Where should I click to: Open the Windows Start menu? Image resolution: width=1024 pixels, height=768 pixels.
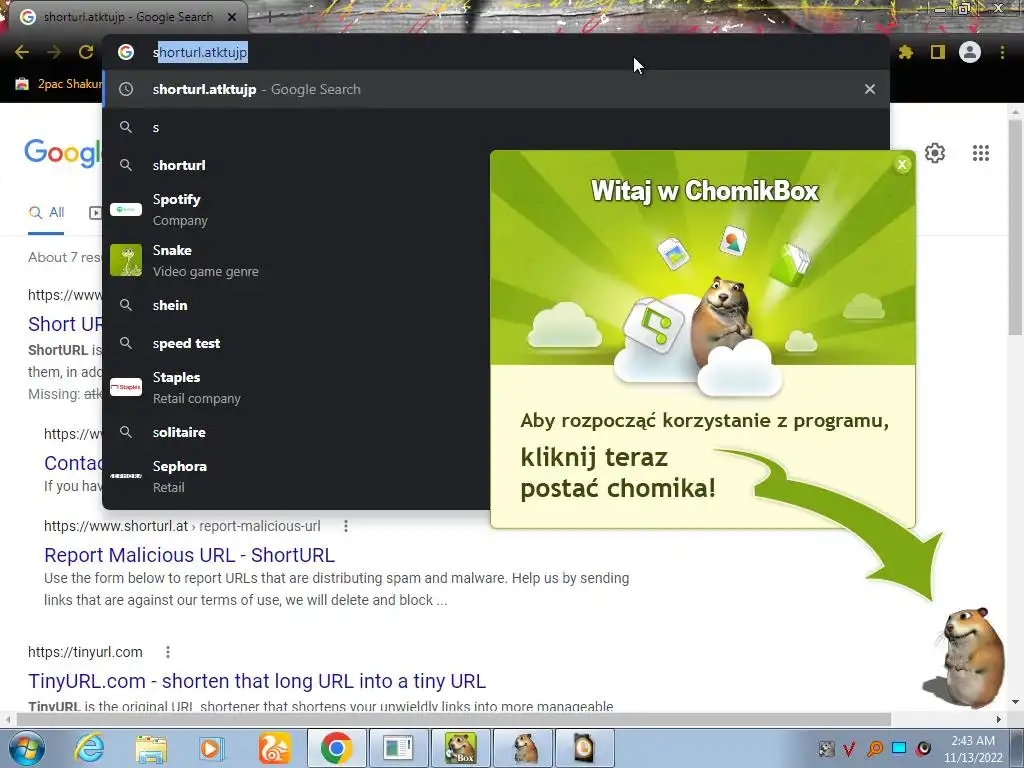click(x=26, y=748)
